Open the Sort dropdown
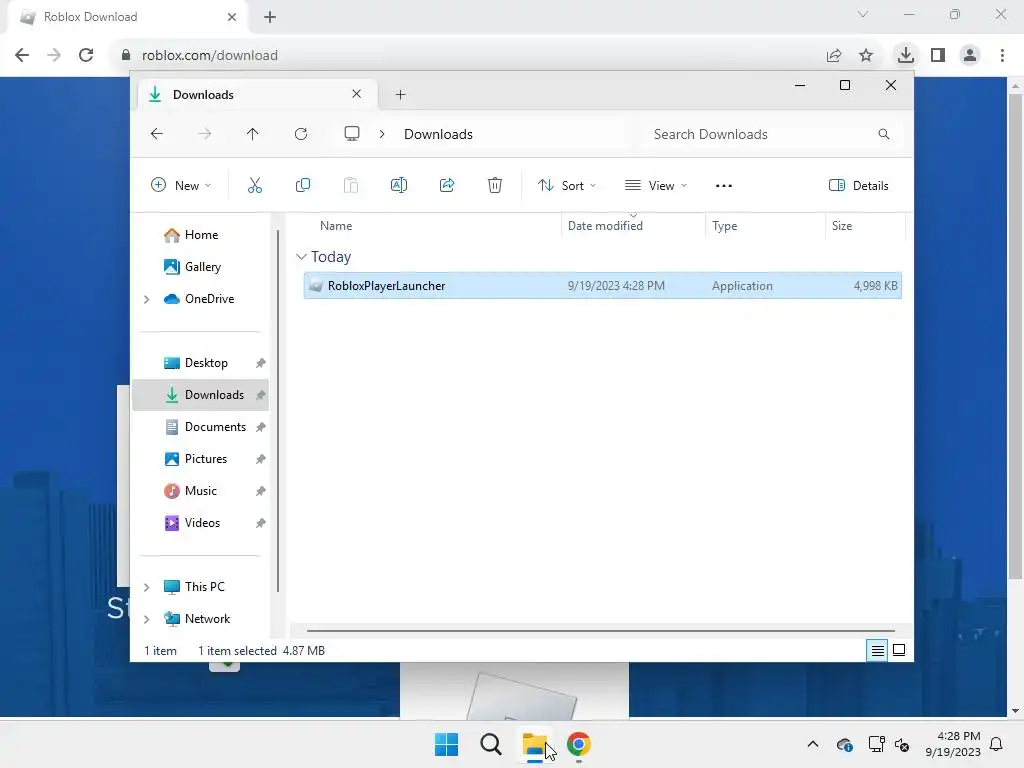Screen dimensions: 1024x768 (566, 185)
